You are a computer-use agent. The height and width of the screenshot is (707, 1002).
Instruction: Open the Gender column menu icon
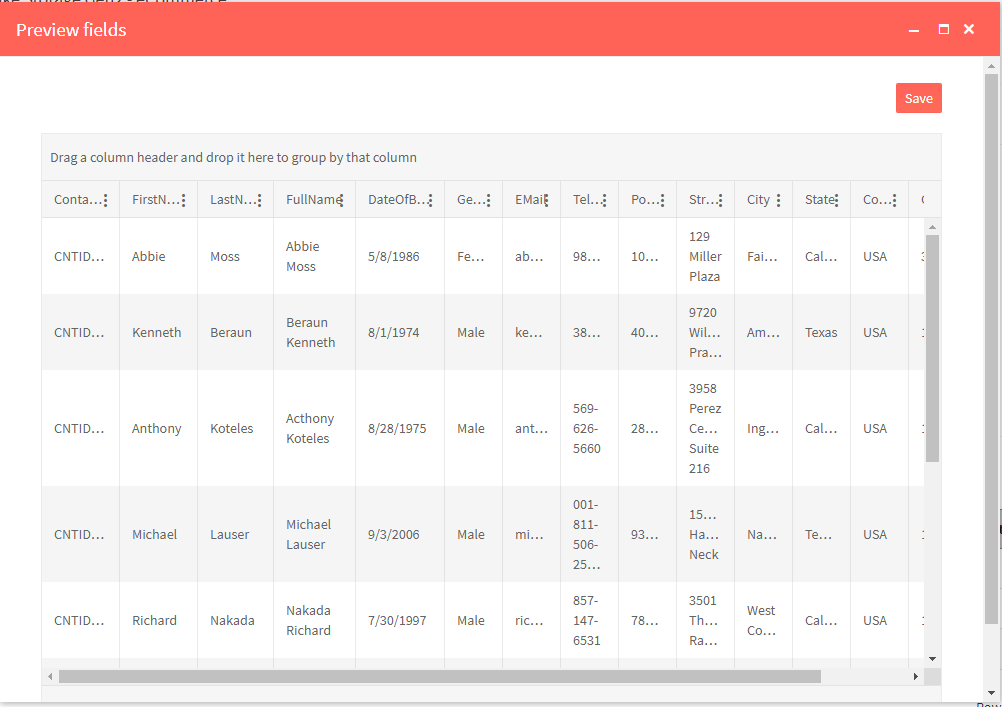pos(488,201)
